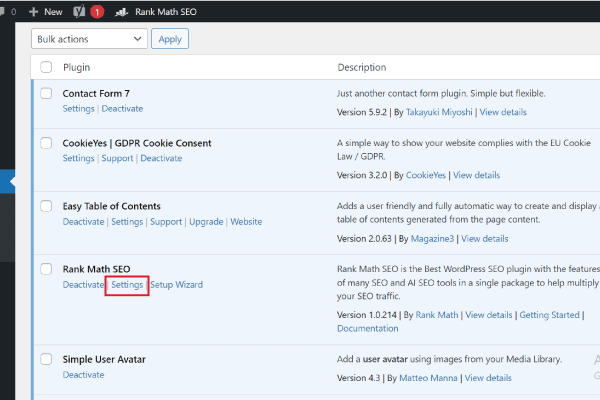Open Rank Math Getting Started link
Viewport: 600px width, 400px height.
click(x=549, y=315)
